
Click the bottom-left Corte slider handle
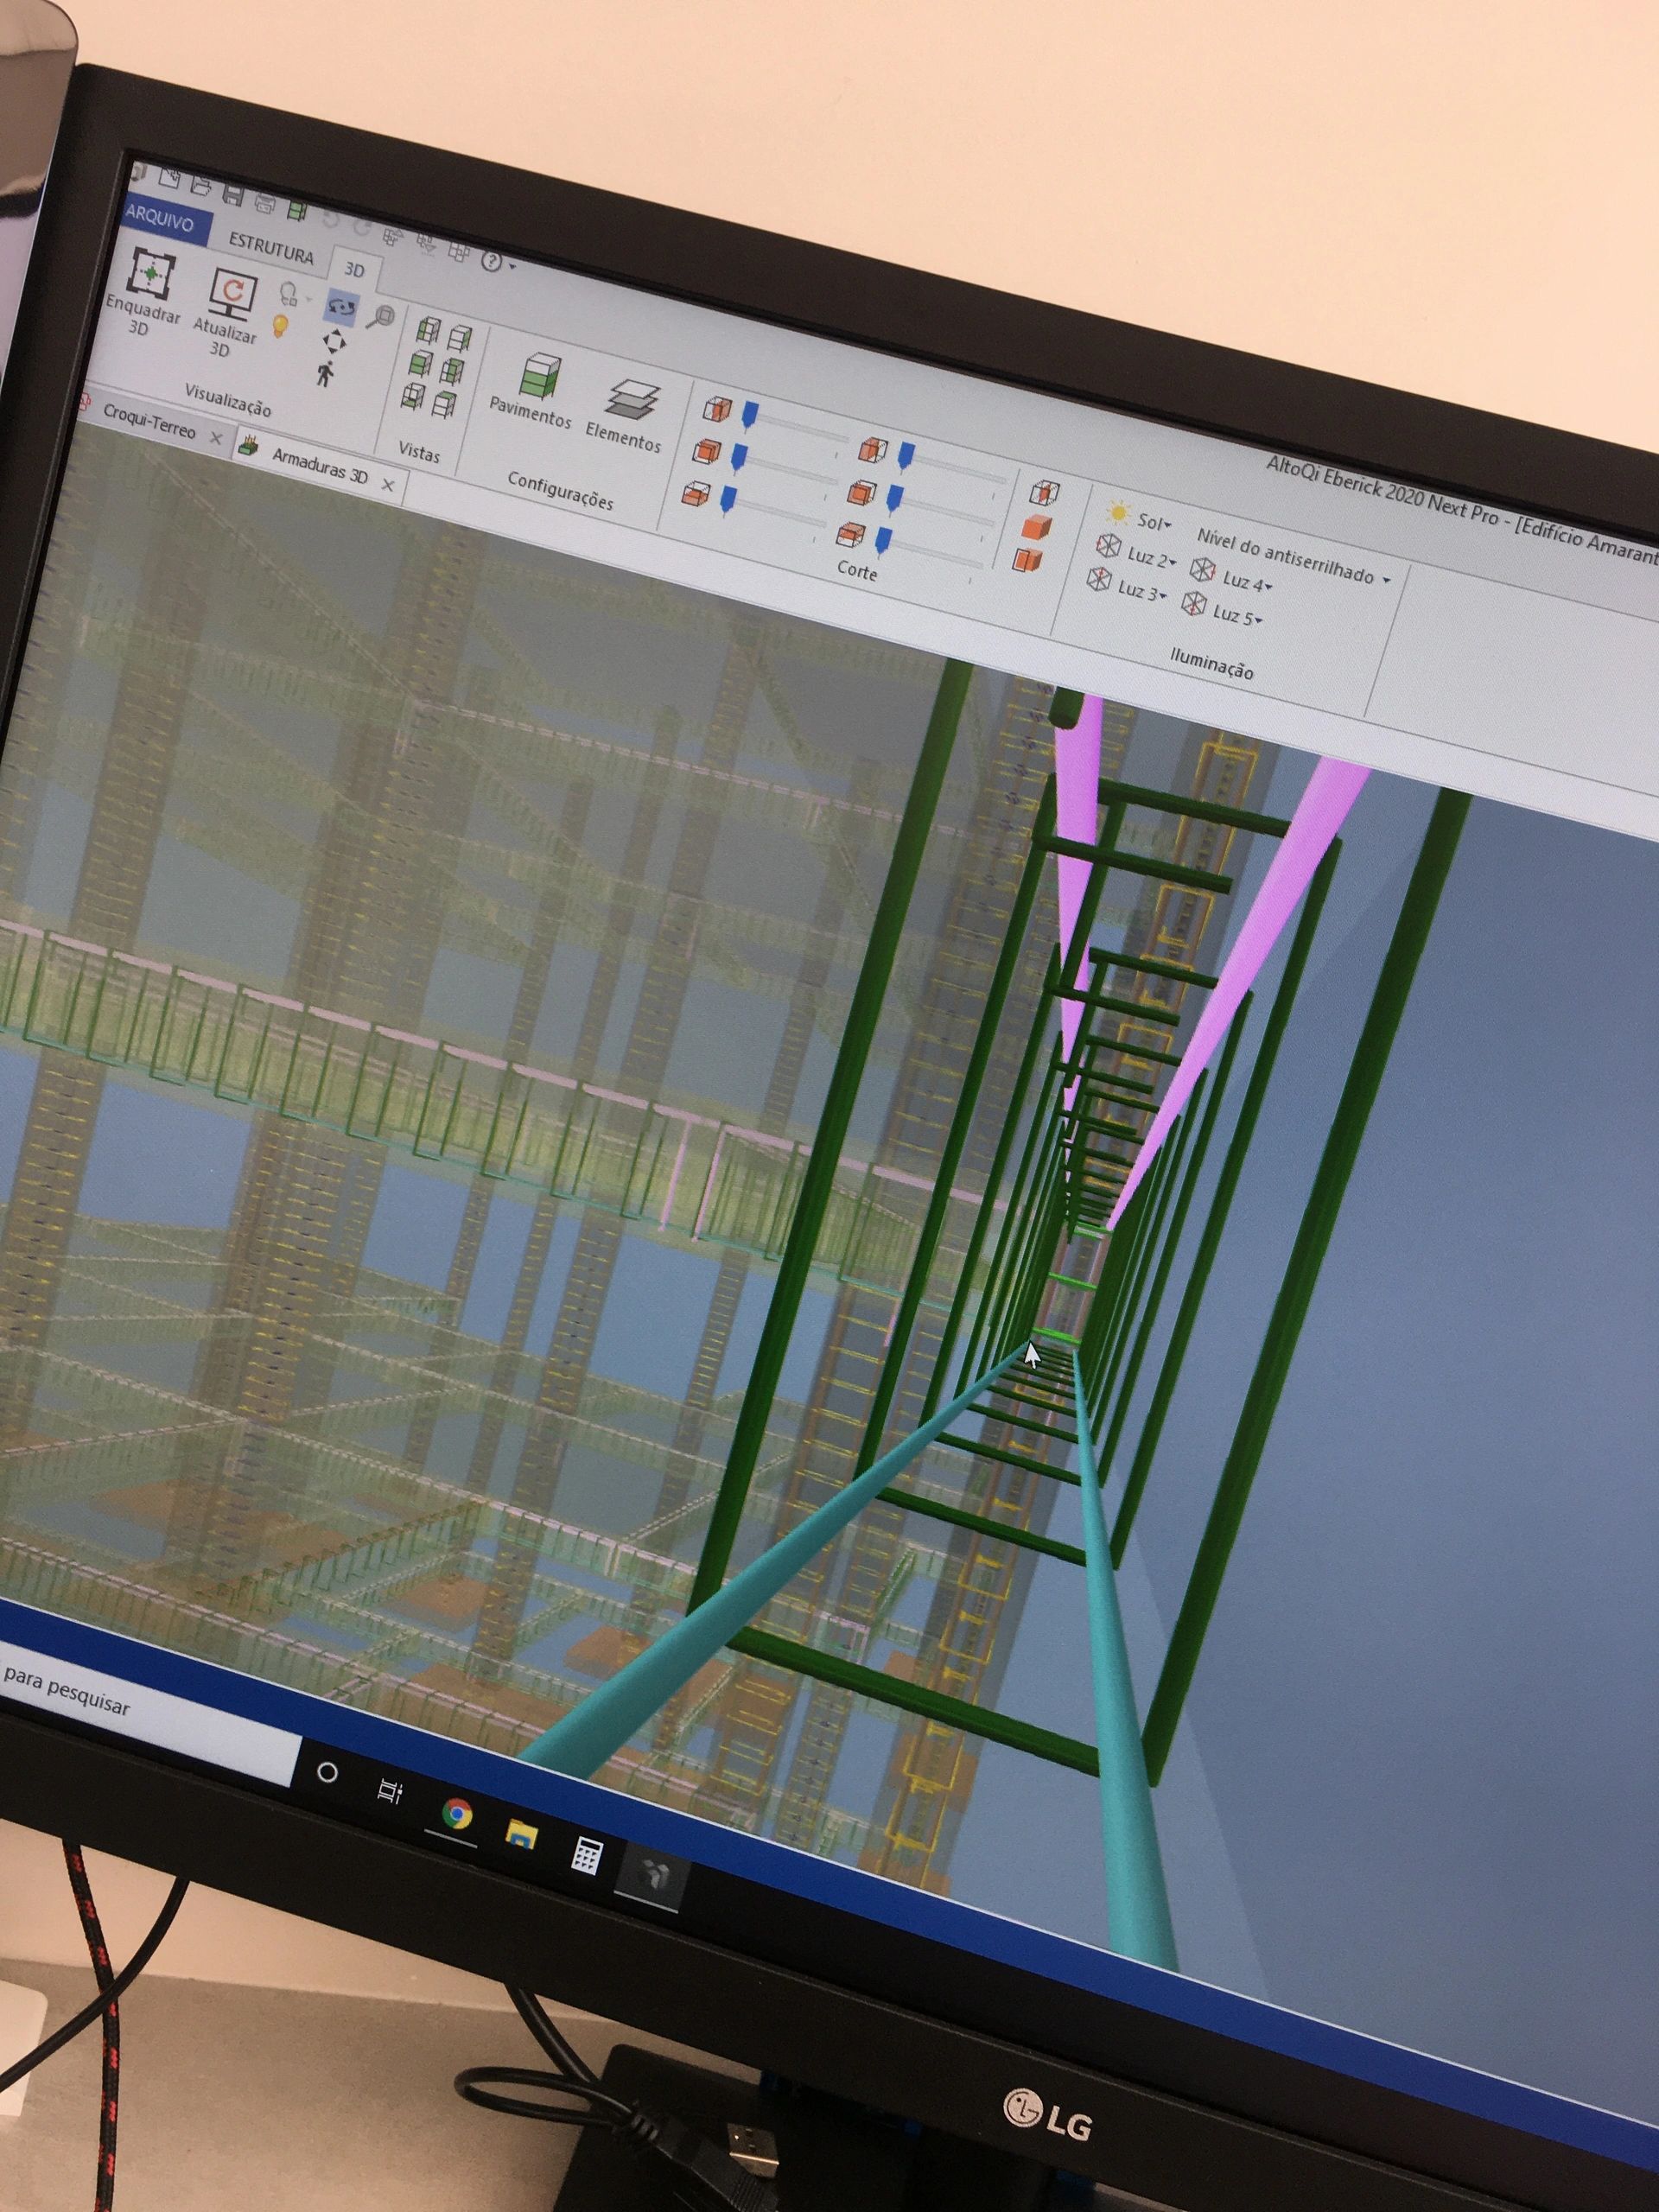coord(729,498)
